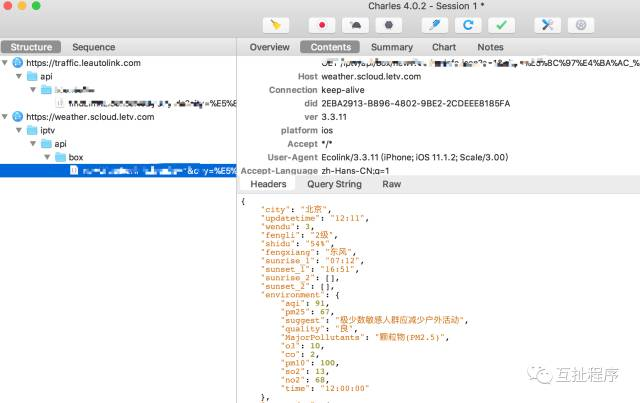Click the document icon of the selected request
This screenshot has width=640, height=403.
[74, 170]
